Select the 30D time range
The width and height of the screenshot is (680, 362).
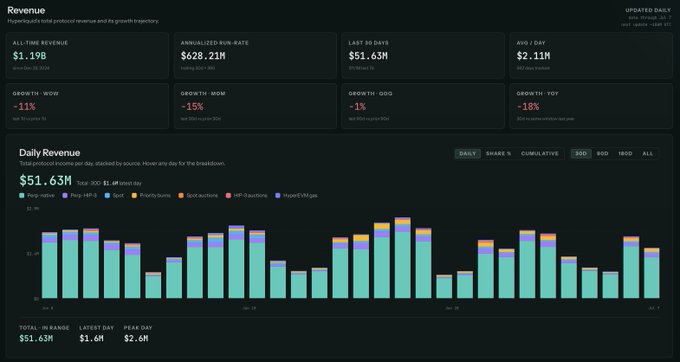pos(581,153)
